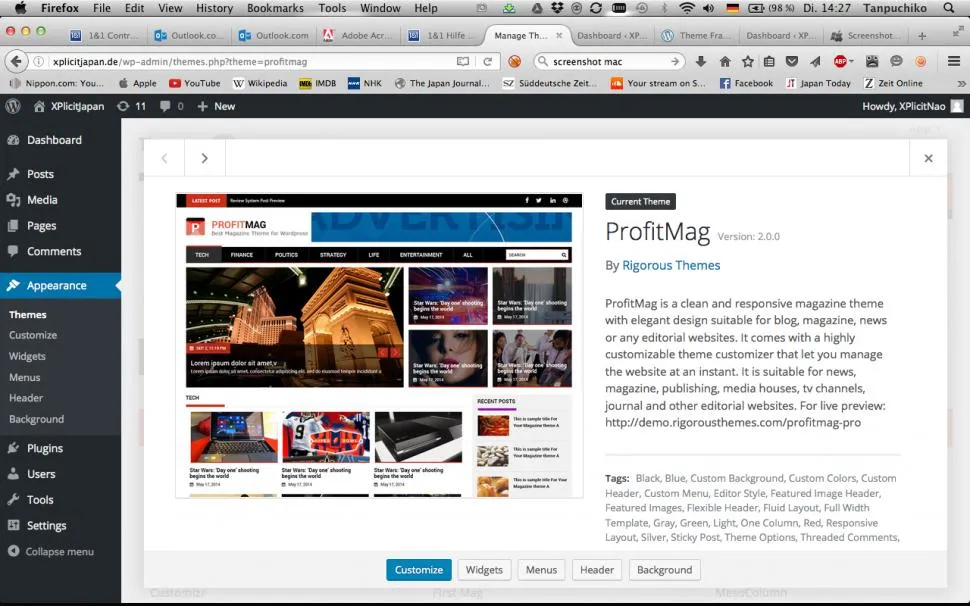Screen dimensions: 970x606
Task: Click the volume icon in menu bar
Action: coord(708,8)
